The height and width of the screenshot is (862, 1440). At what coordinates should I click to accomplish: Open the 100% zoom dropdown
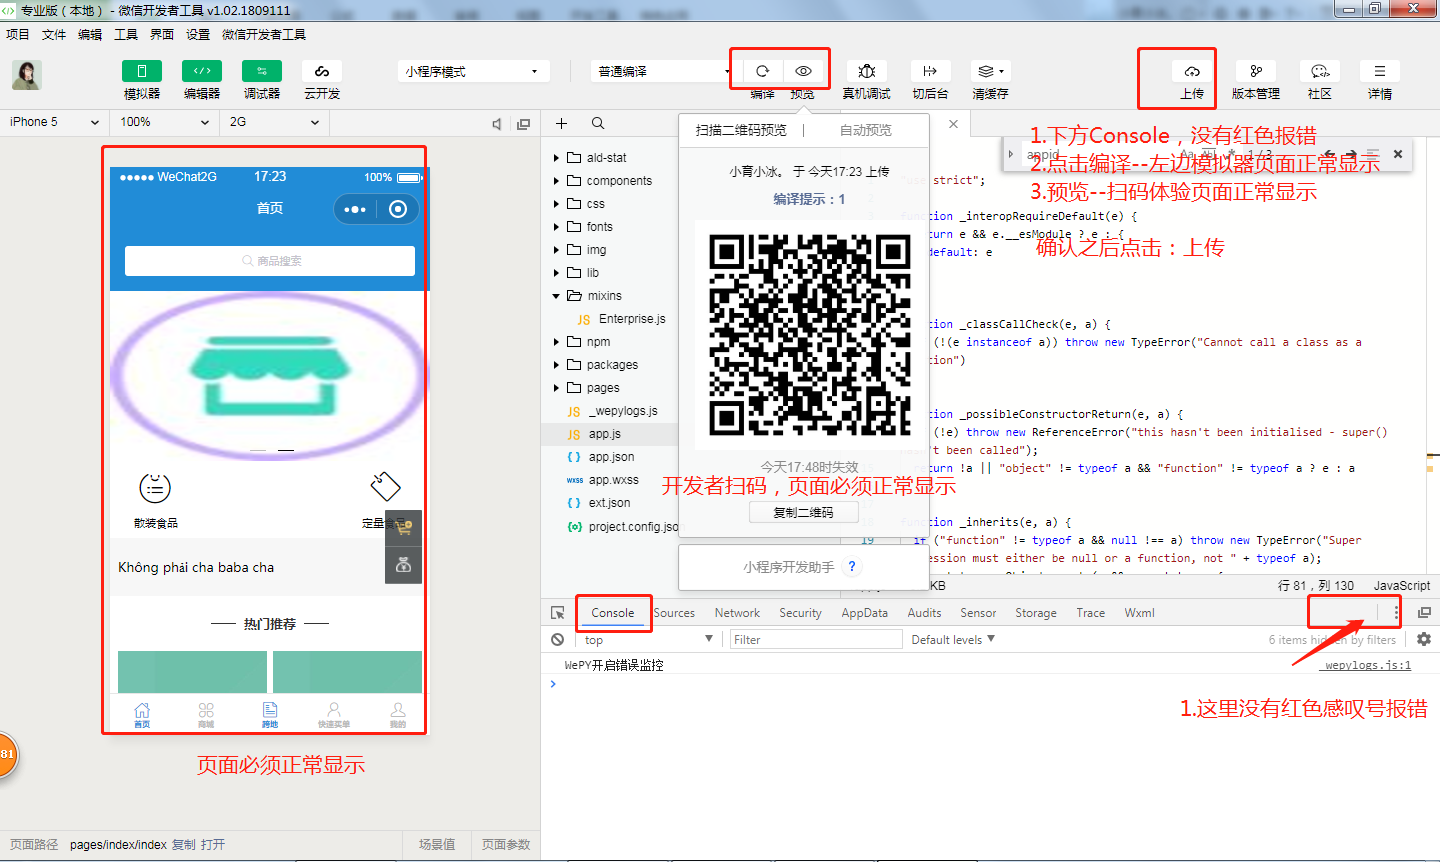165,122
